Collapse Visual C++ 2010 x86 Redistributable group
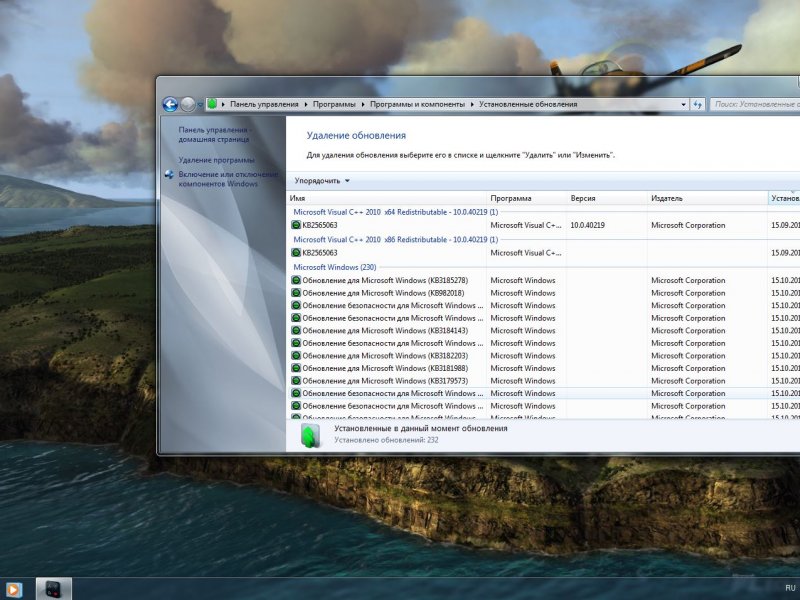The image size is (800, 600). pyautogui.click(x=395, y=239)
